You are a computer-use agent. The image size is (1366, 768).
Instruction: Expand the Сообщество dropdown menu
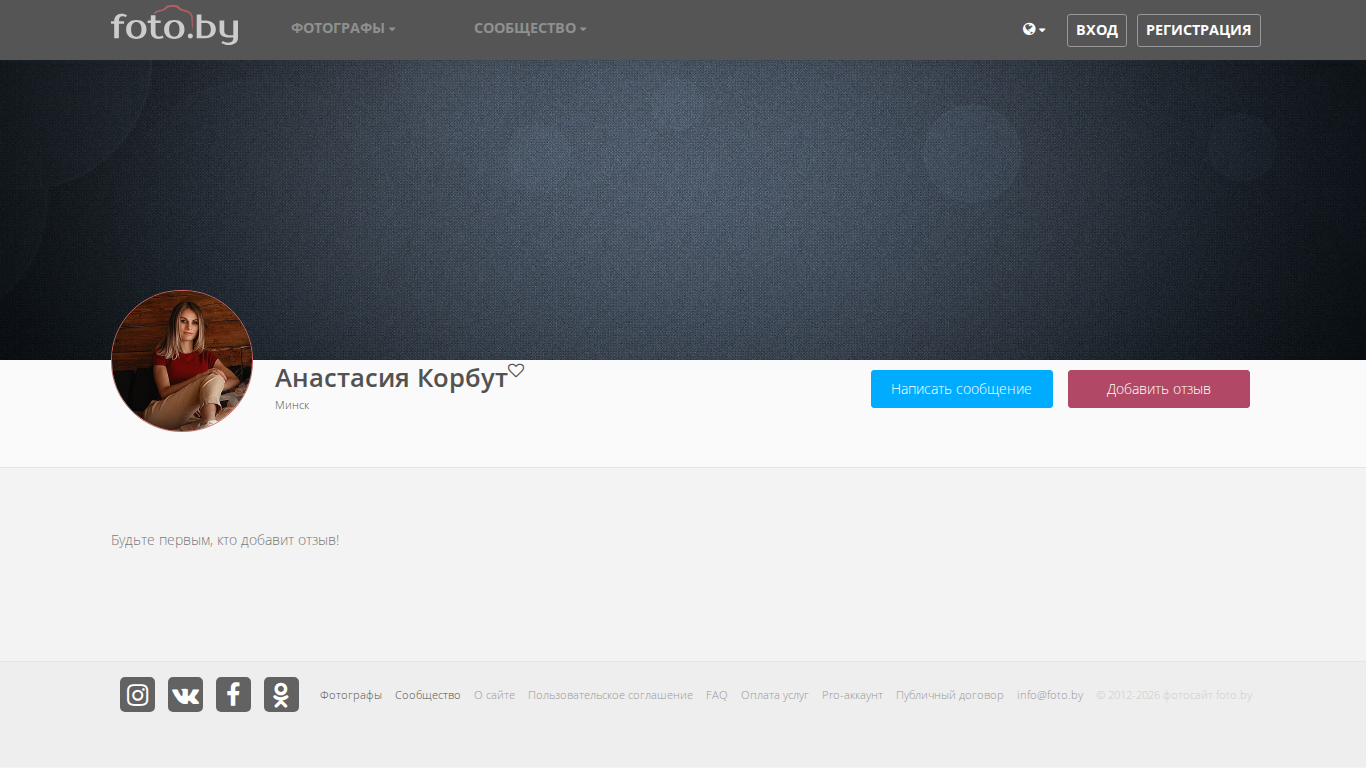coord(530,29)
